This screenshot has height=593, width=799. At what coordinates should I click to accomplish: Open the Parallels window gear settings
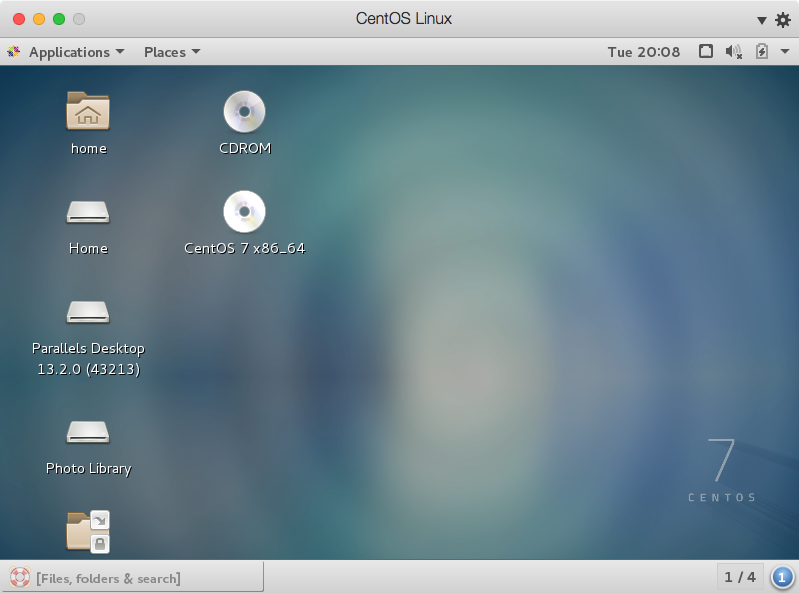(783, 20)
